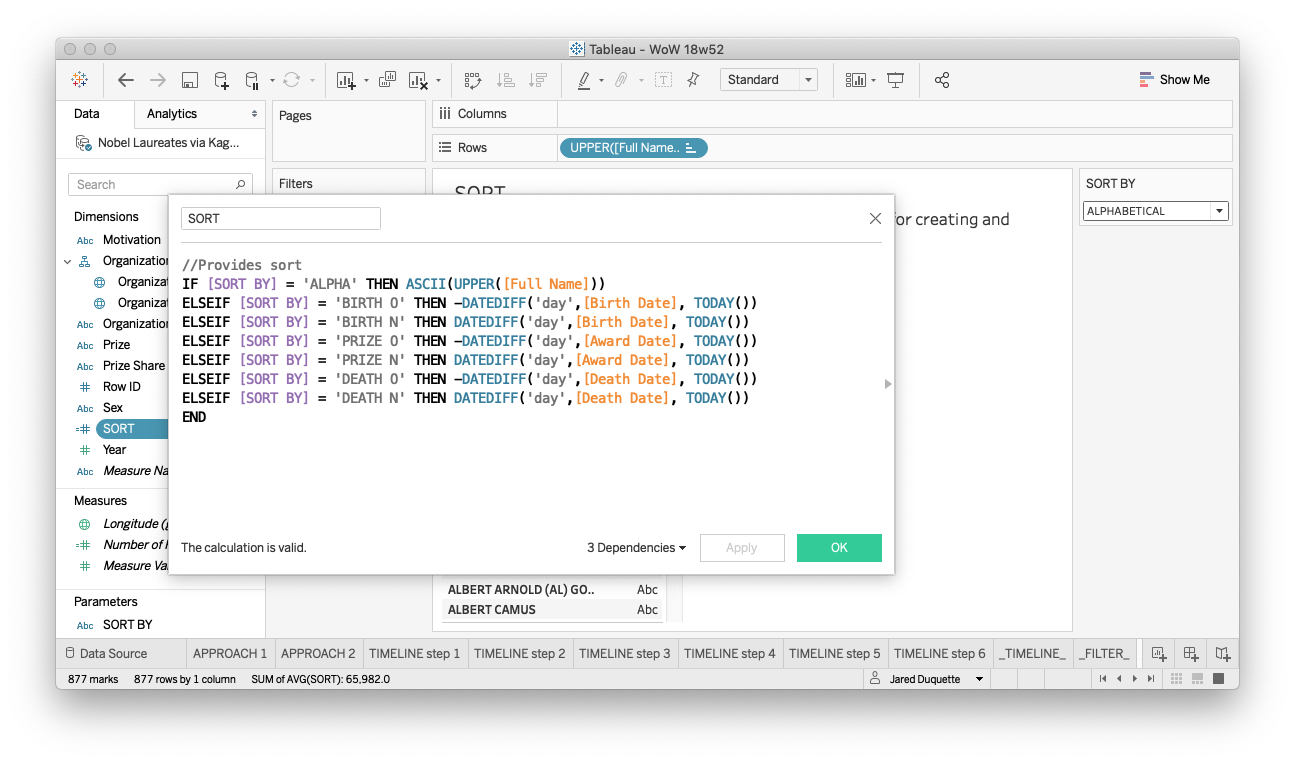Sort descending from the toolbar

click(538, 80)
